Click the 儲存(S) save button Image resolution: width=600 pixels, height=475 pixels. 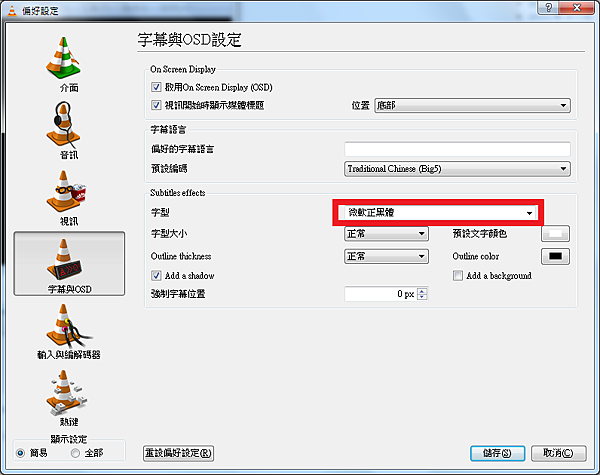[497, 453]
